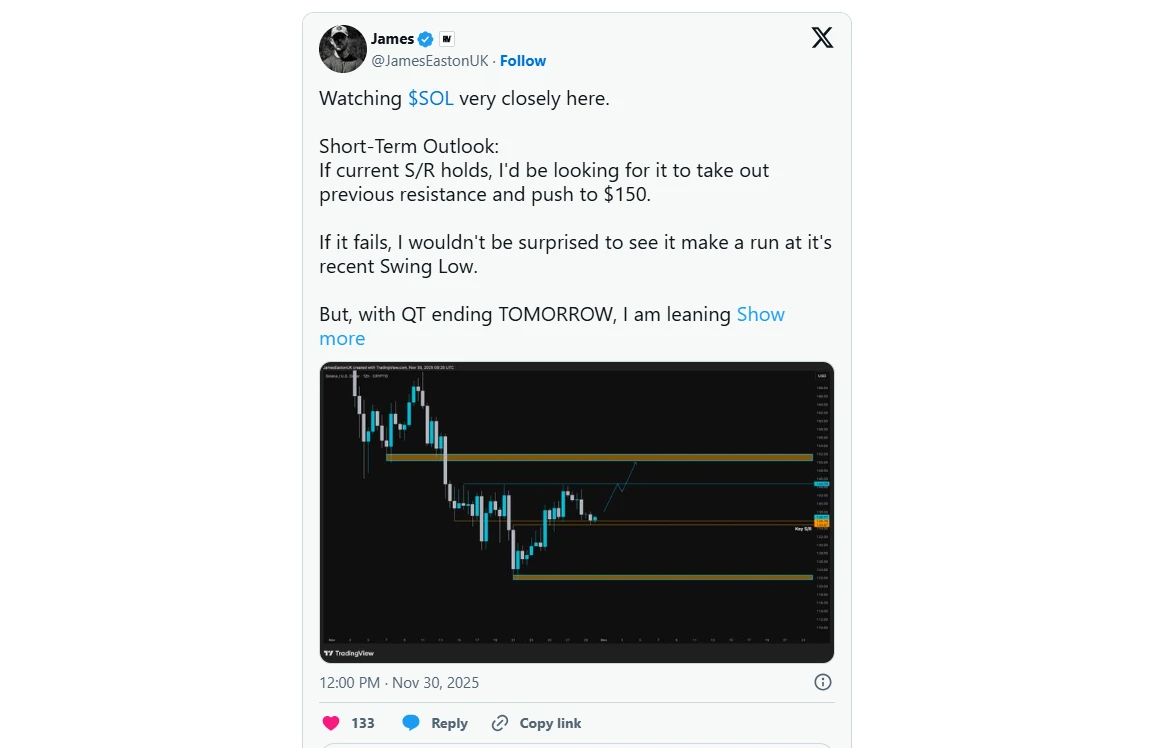Click the Key S/R label in chart
1173x748 pixels.
pyautogui.click(x=802, y=528)
